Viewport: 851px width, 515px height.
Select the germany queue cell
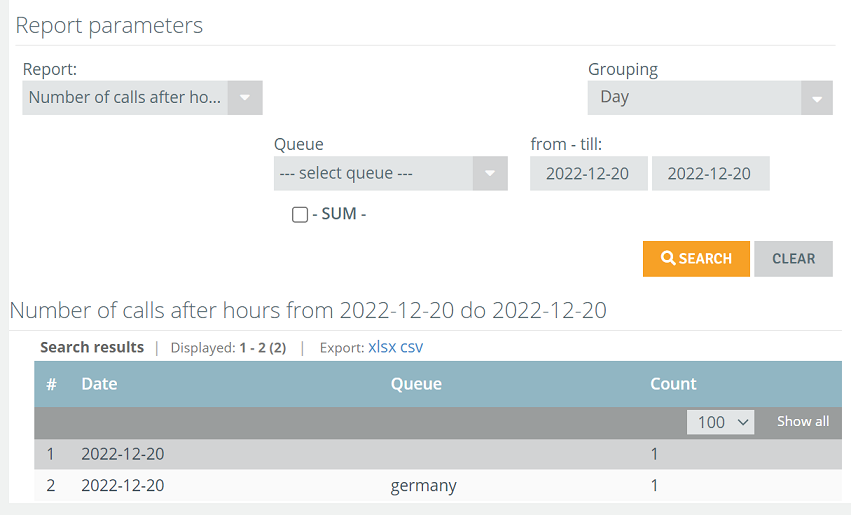[423, 485]
